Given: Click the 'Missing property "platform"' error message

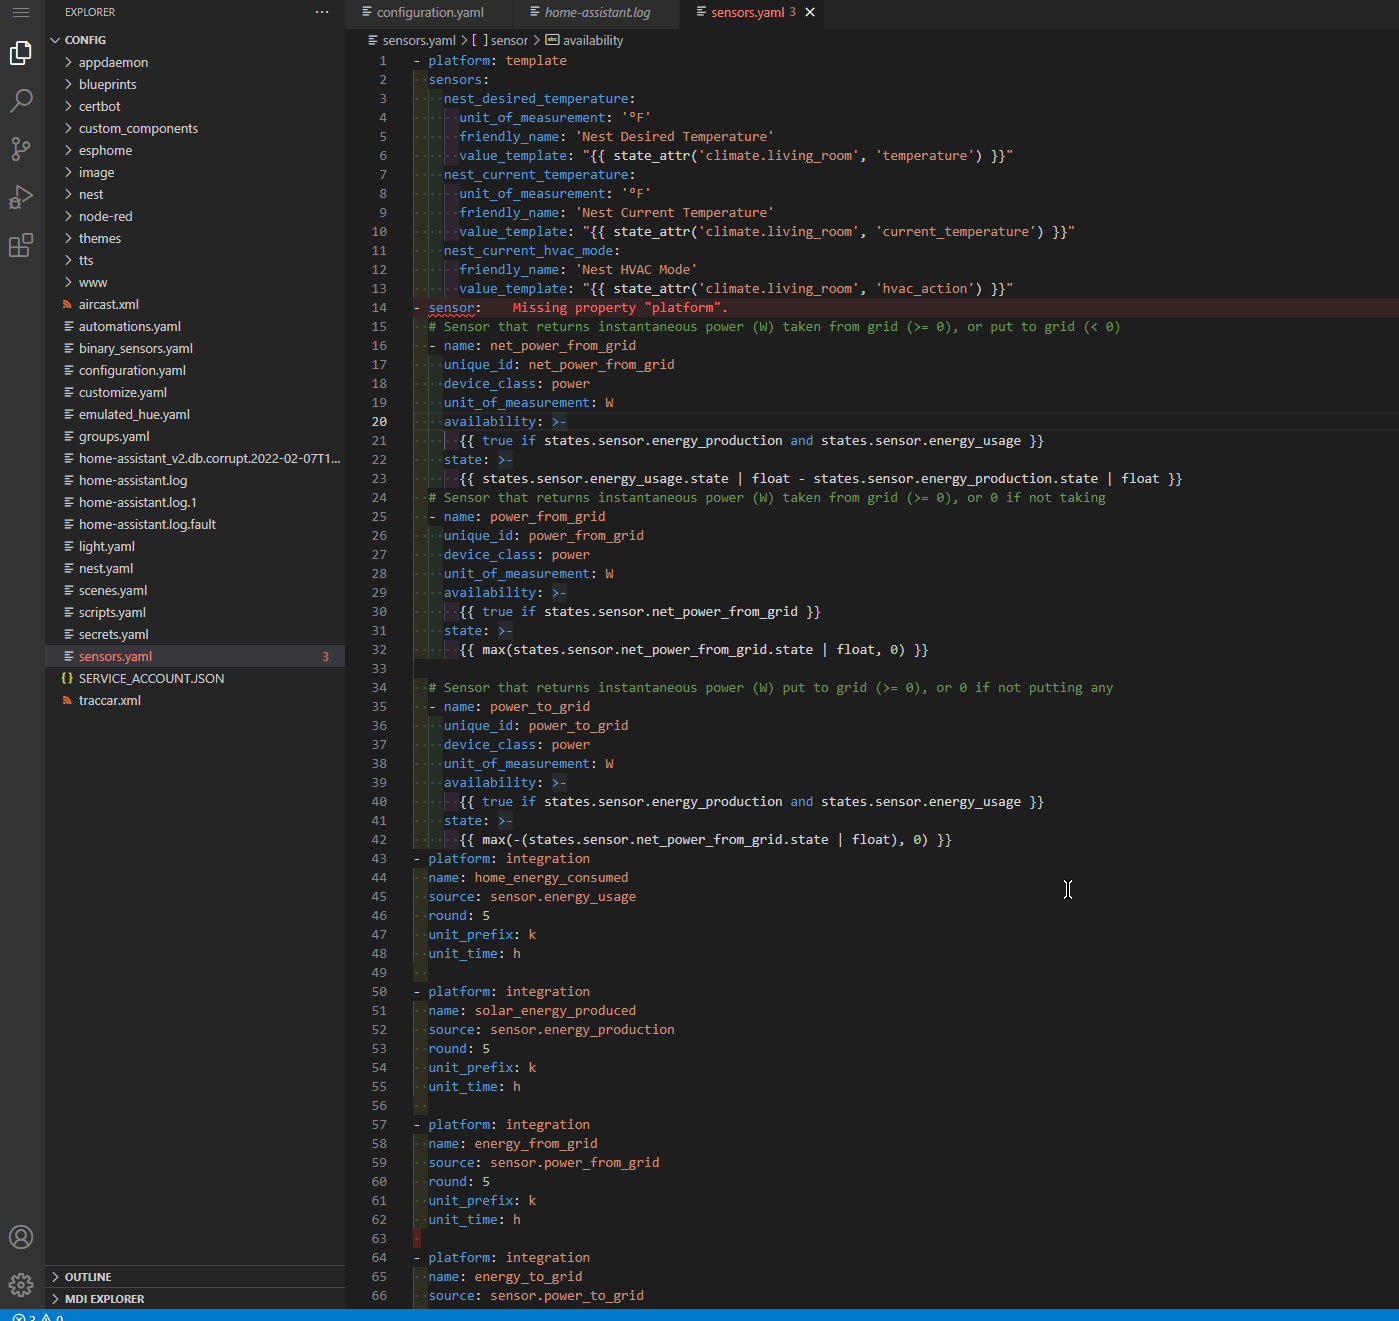Looking at the screenshot, I should coord(620,308).
